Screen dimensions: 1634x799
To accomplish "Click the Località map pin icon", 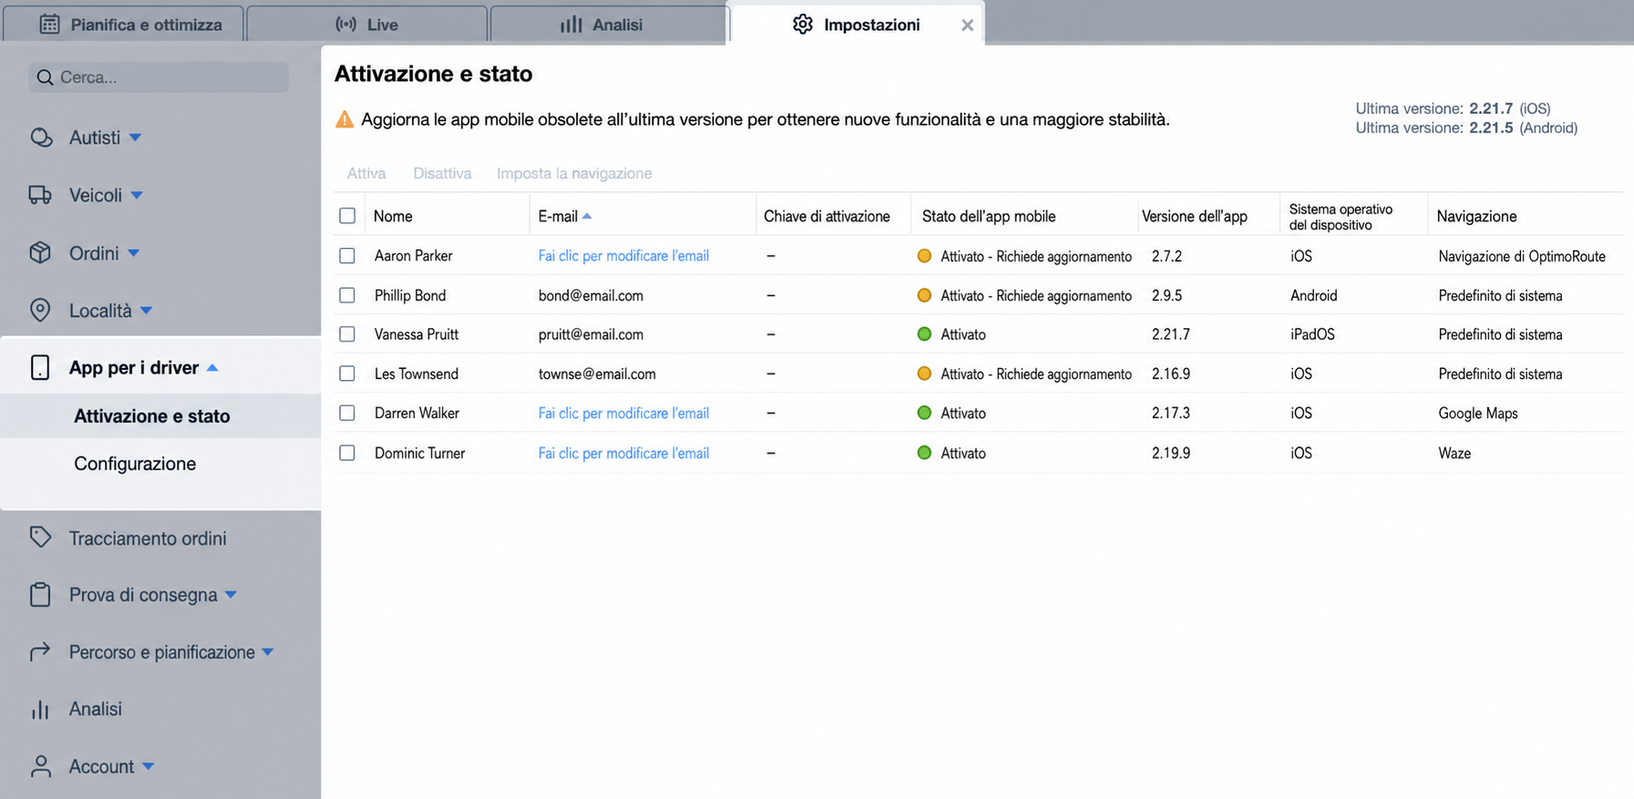I will coord(40,310).
